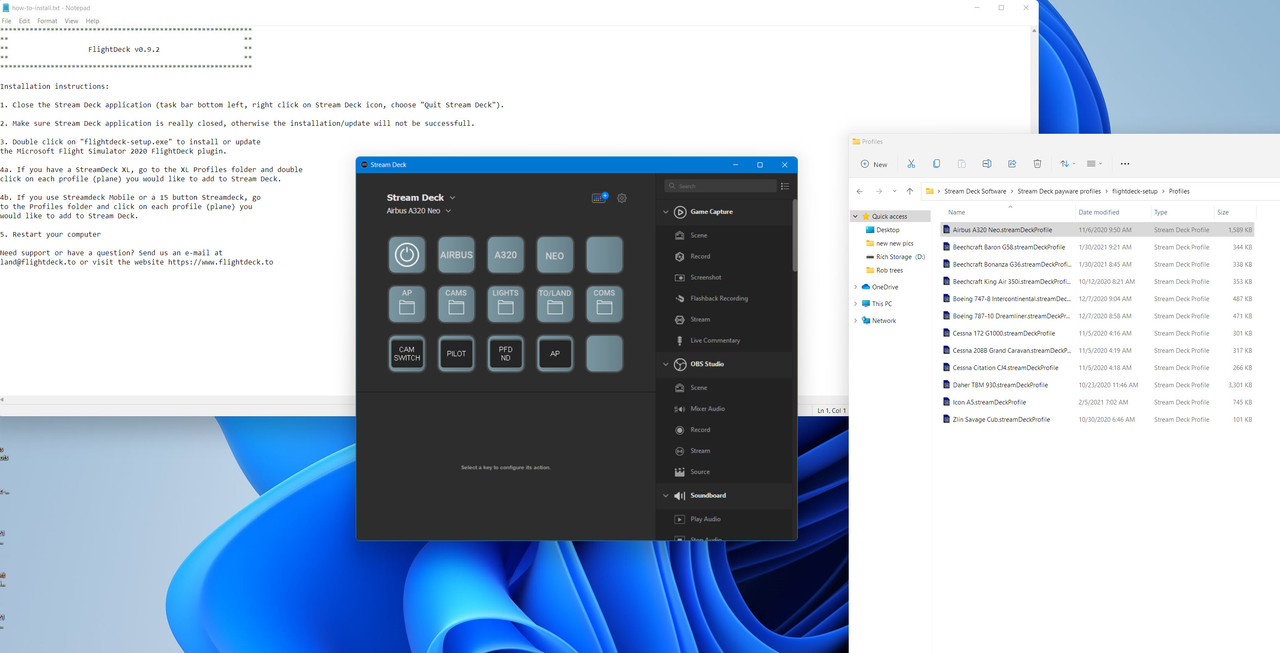Image resolution: width=1280 pixels, height=653 pixels.
Task: Open Notepad File menu
Action: (6, 20)
